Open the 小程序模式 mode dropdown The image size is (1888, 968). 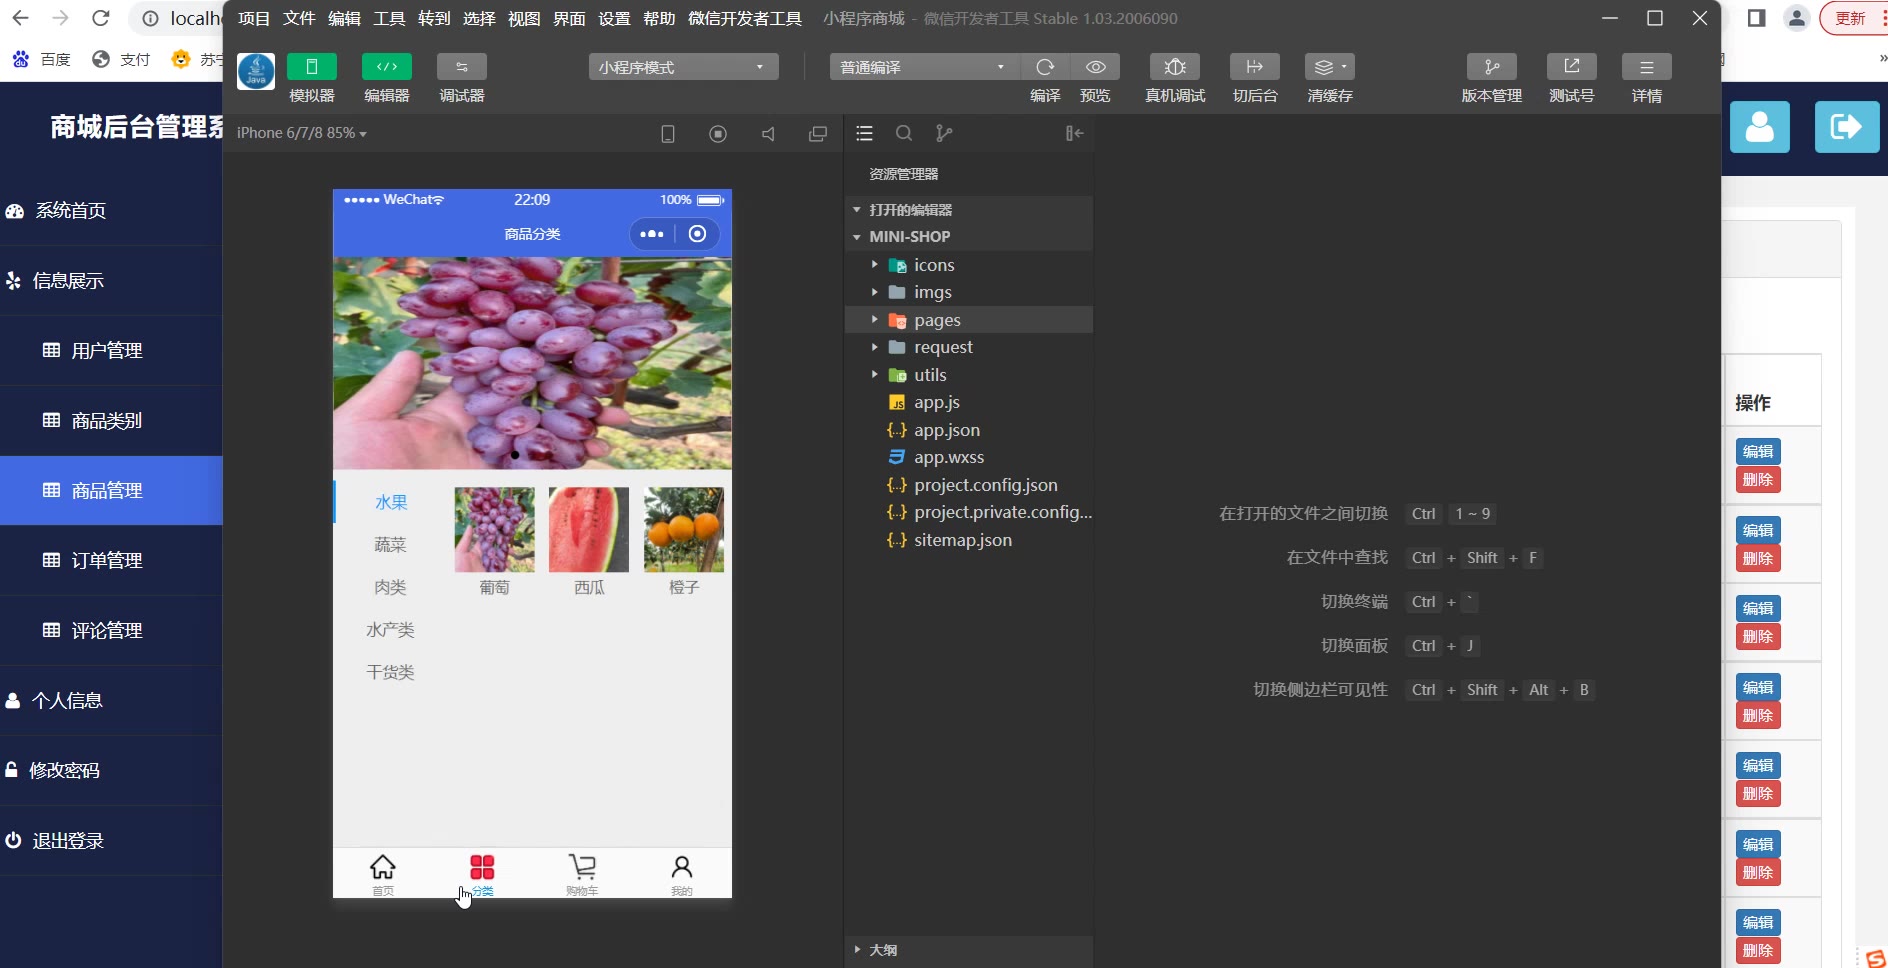pos(683,67)
